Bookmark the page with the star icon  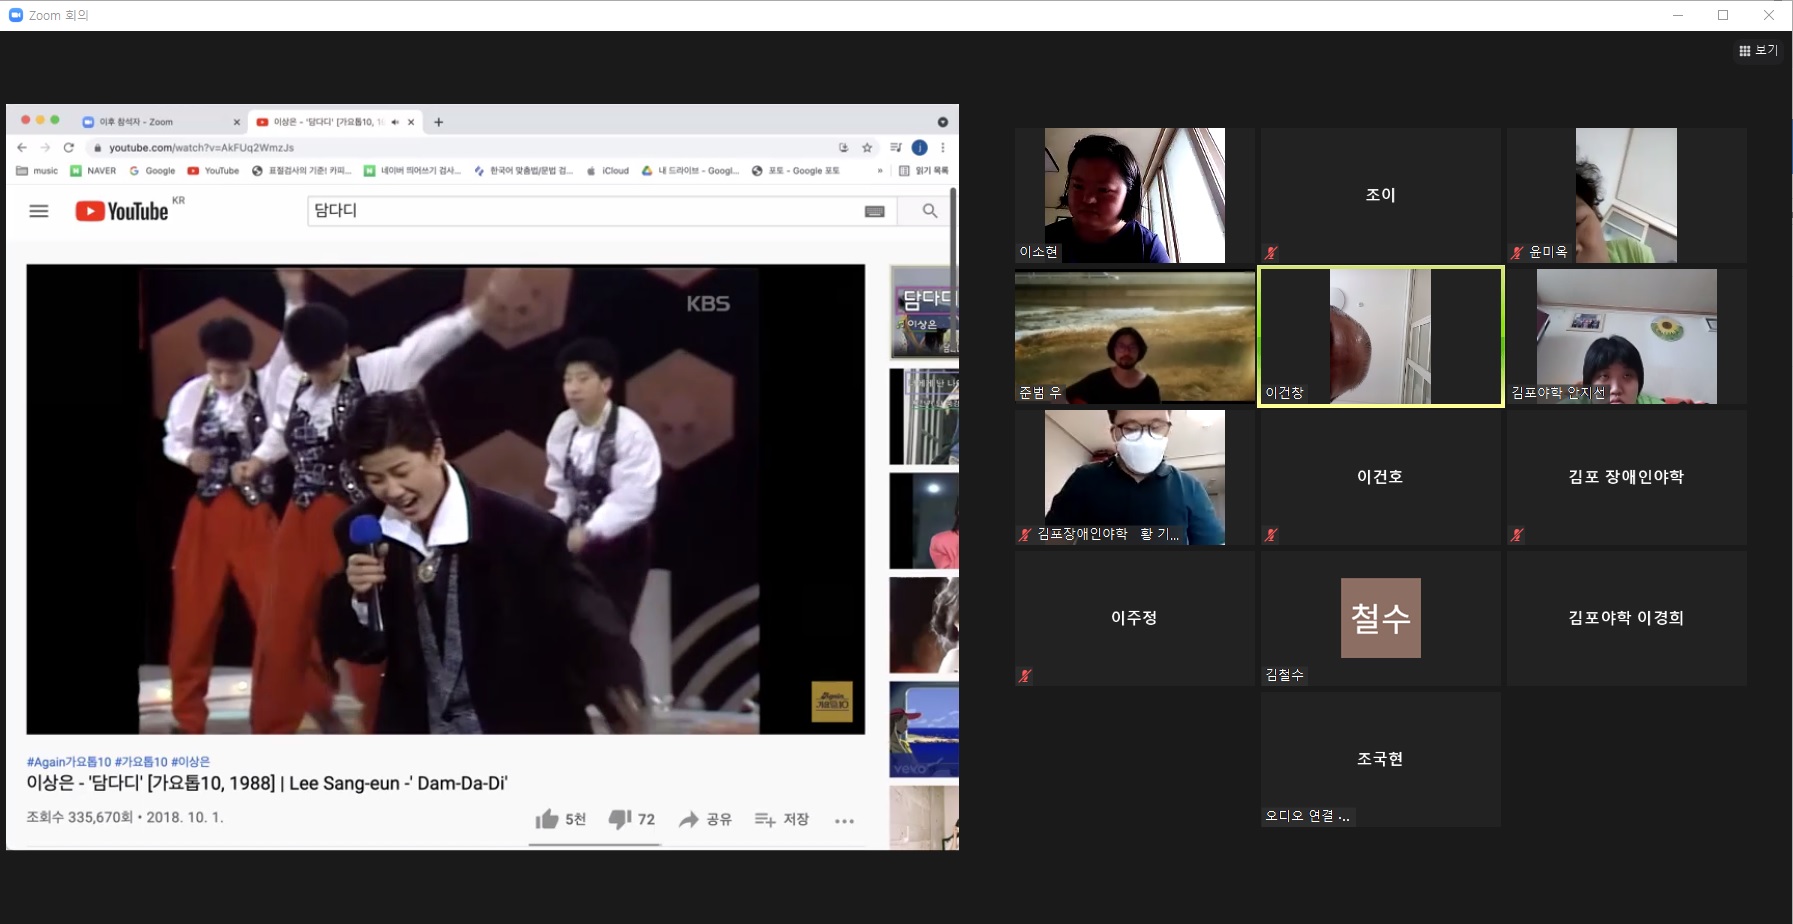[867, 148]
